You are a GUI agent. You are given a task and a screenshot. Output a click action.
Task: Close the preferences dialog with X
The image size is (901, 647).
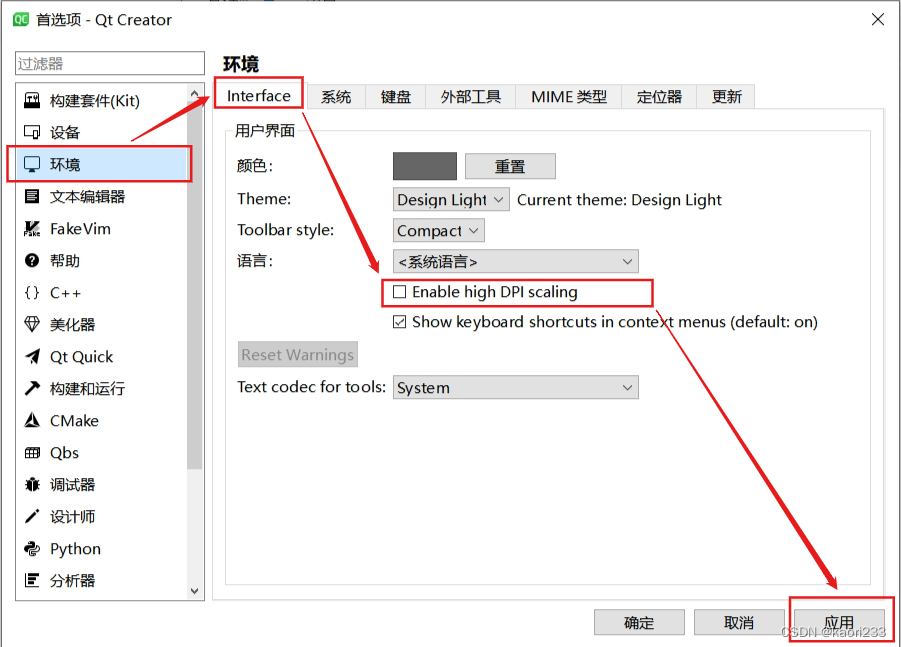point(877,20)
